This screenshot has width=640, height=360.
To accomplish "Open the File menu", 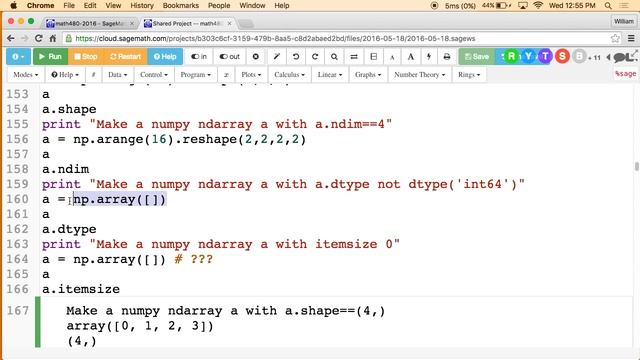I will point(69,5).
